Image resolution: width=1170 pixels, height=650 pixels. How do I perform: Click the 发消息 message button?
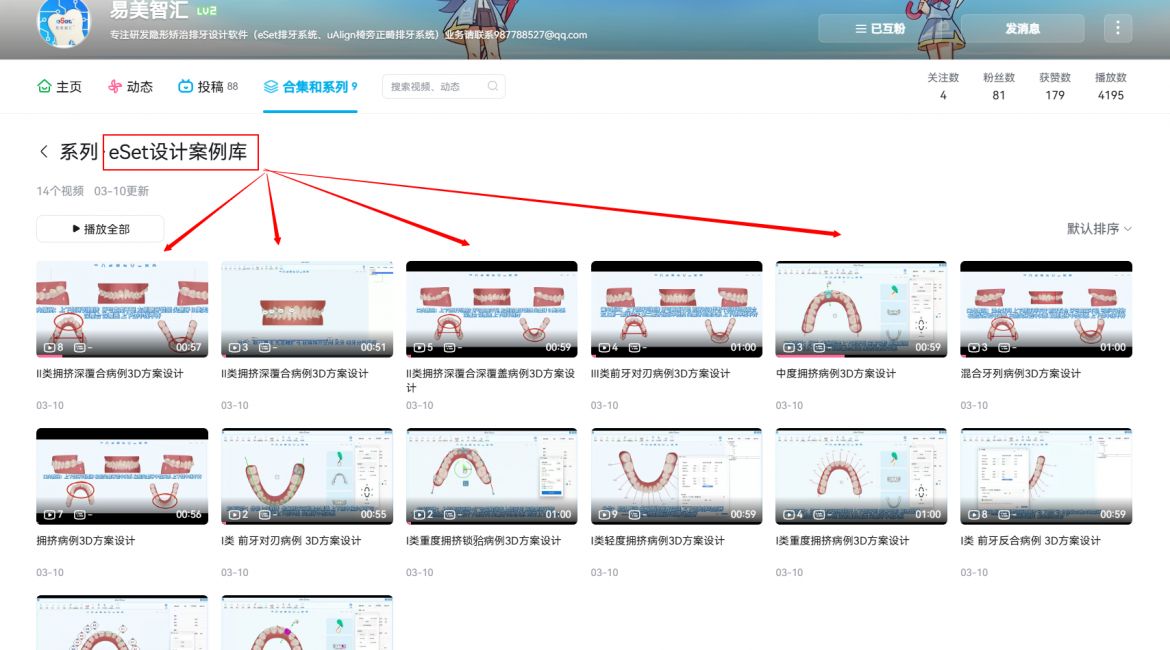[1022, 29]
